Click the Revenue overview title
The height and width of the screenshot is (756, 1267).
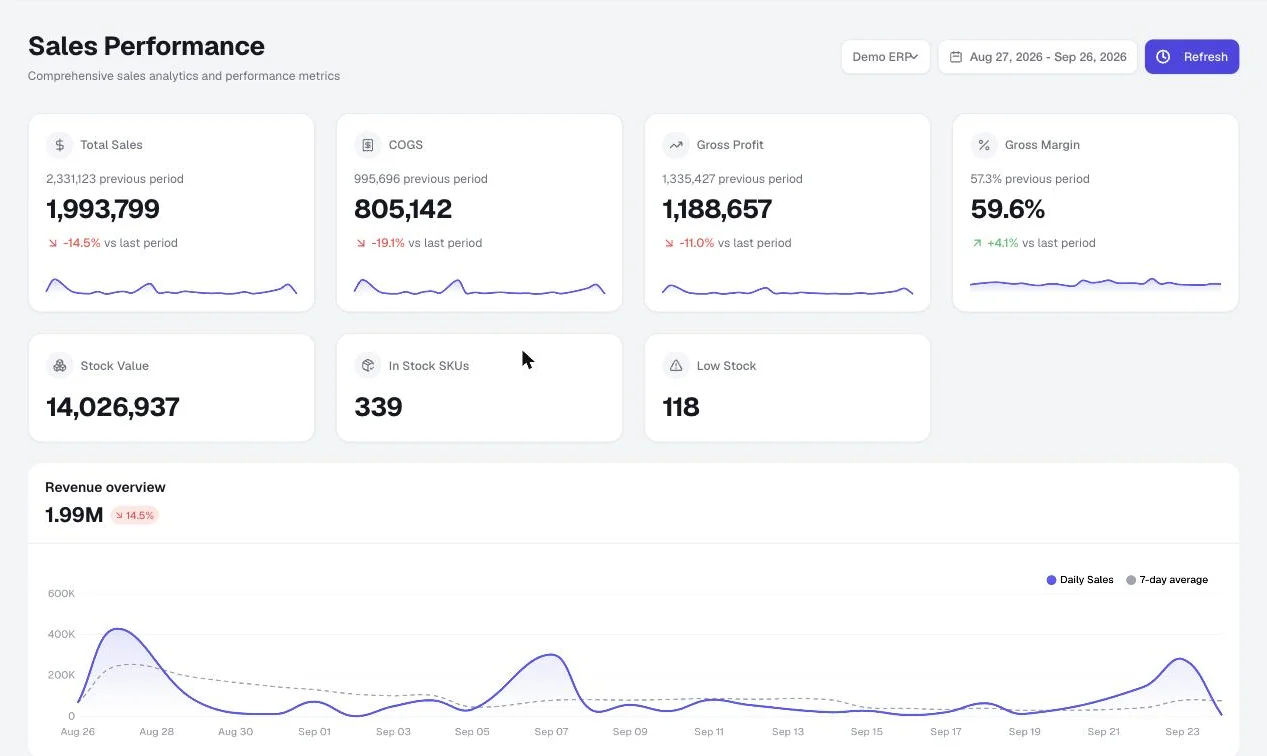(x=105, y=488)
